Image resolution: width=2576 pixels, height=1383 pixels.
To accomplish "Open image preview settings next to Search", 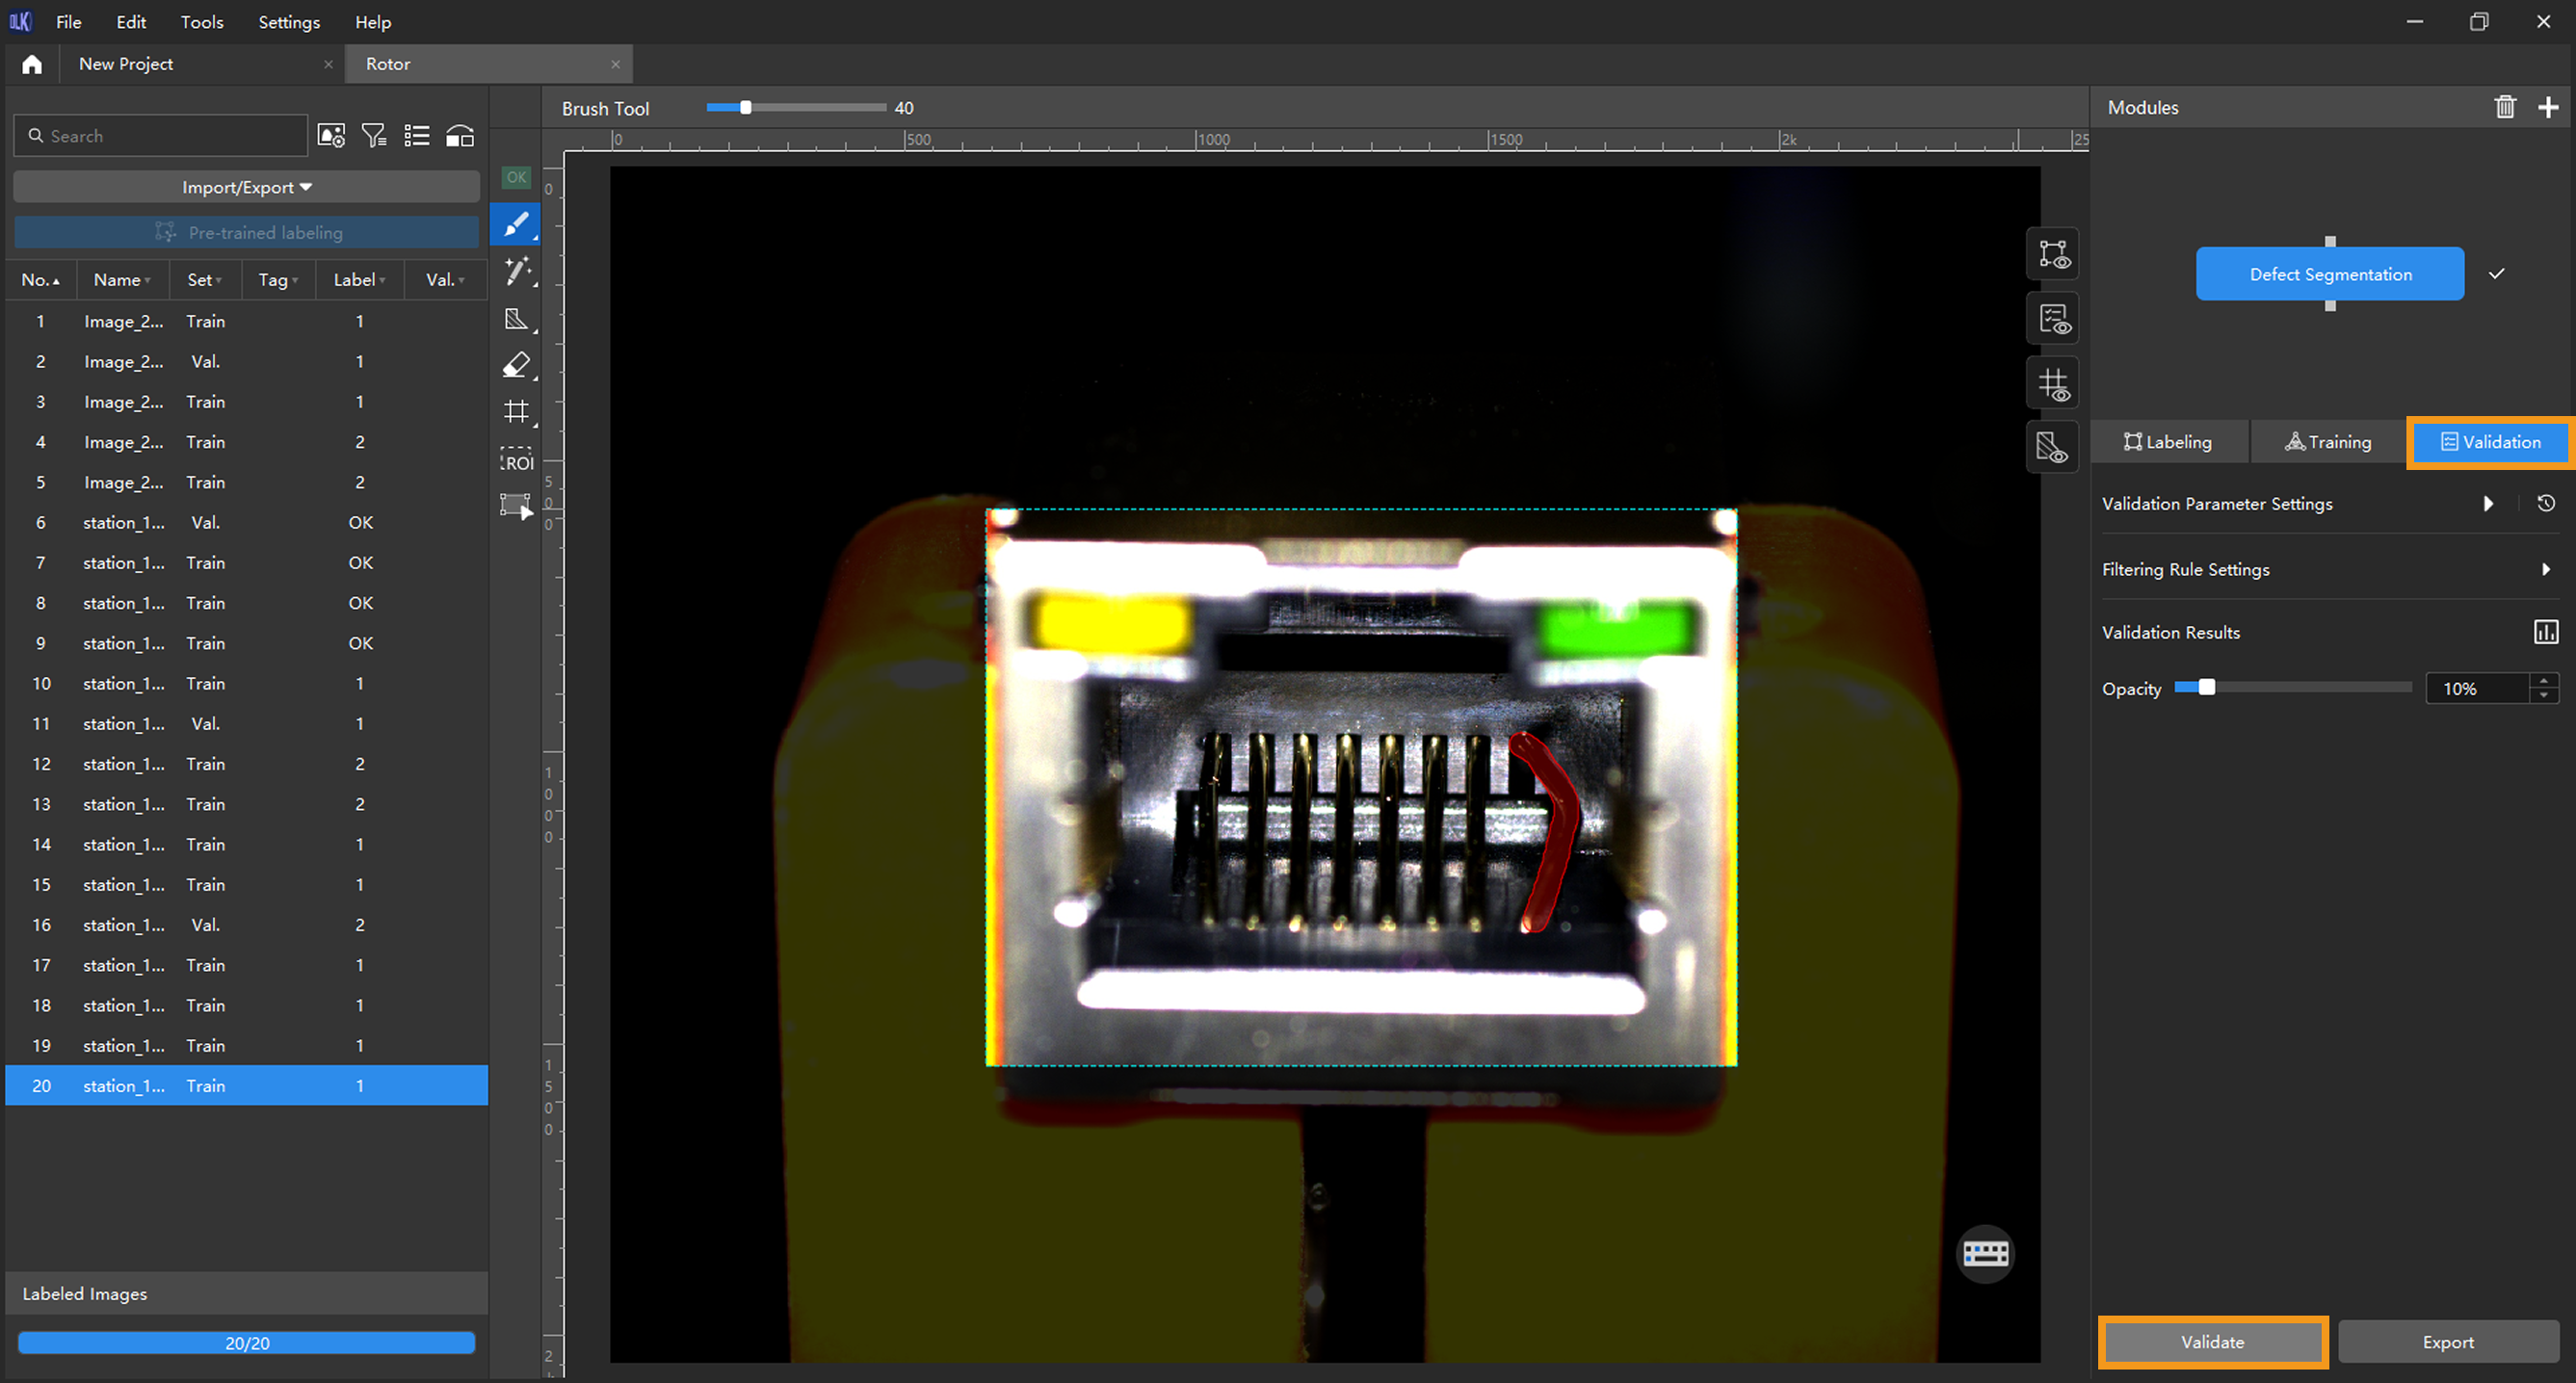I will tap(331, 136).
